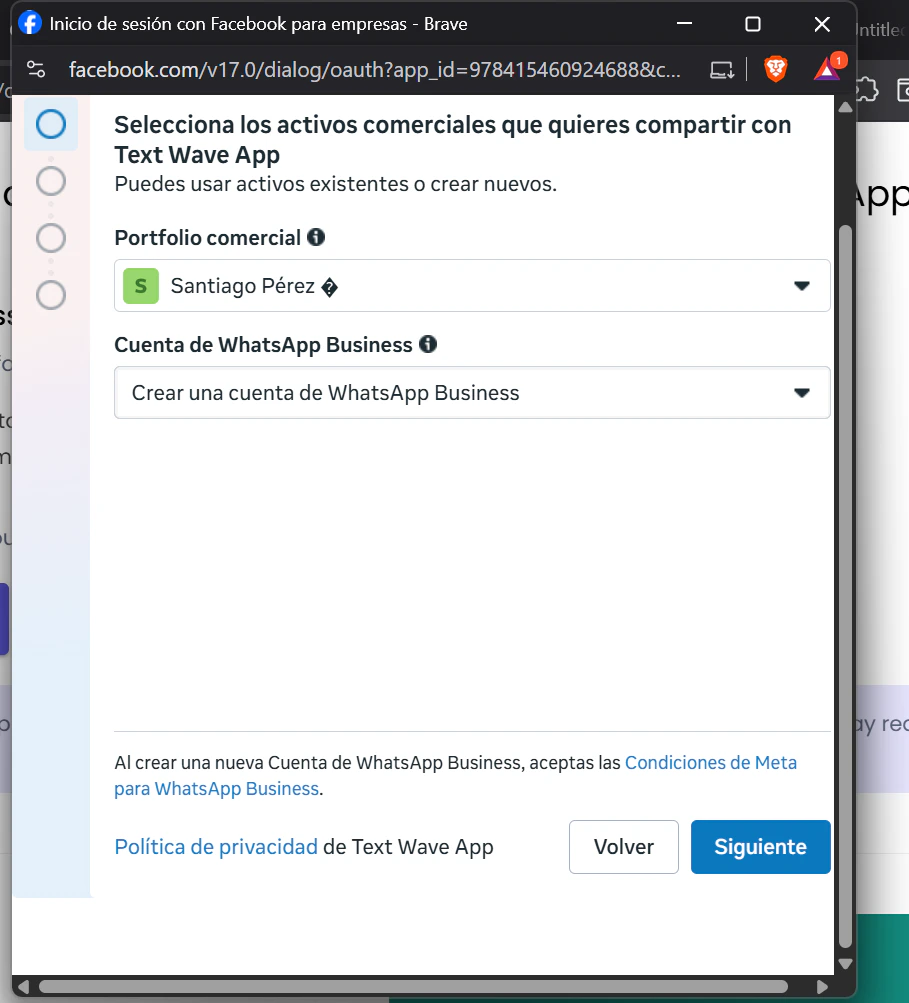Click the Volver button

624,847
